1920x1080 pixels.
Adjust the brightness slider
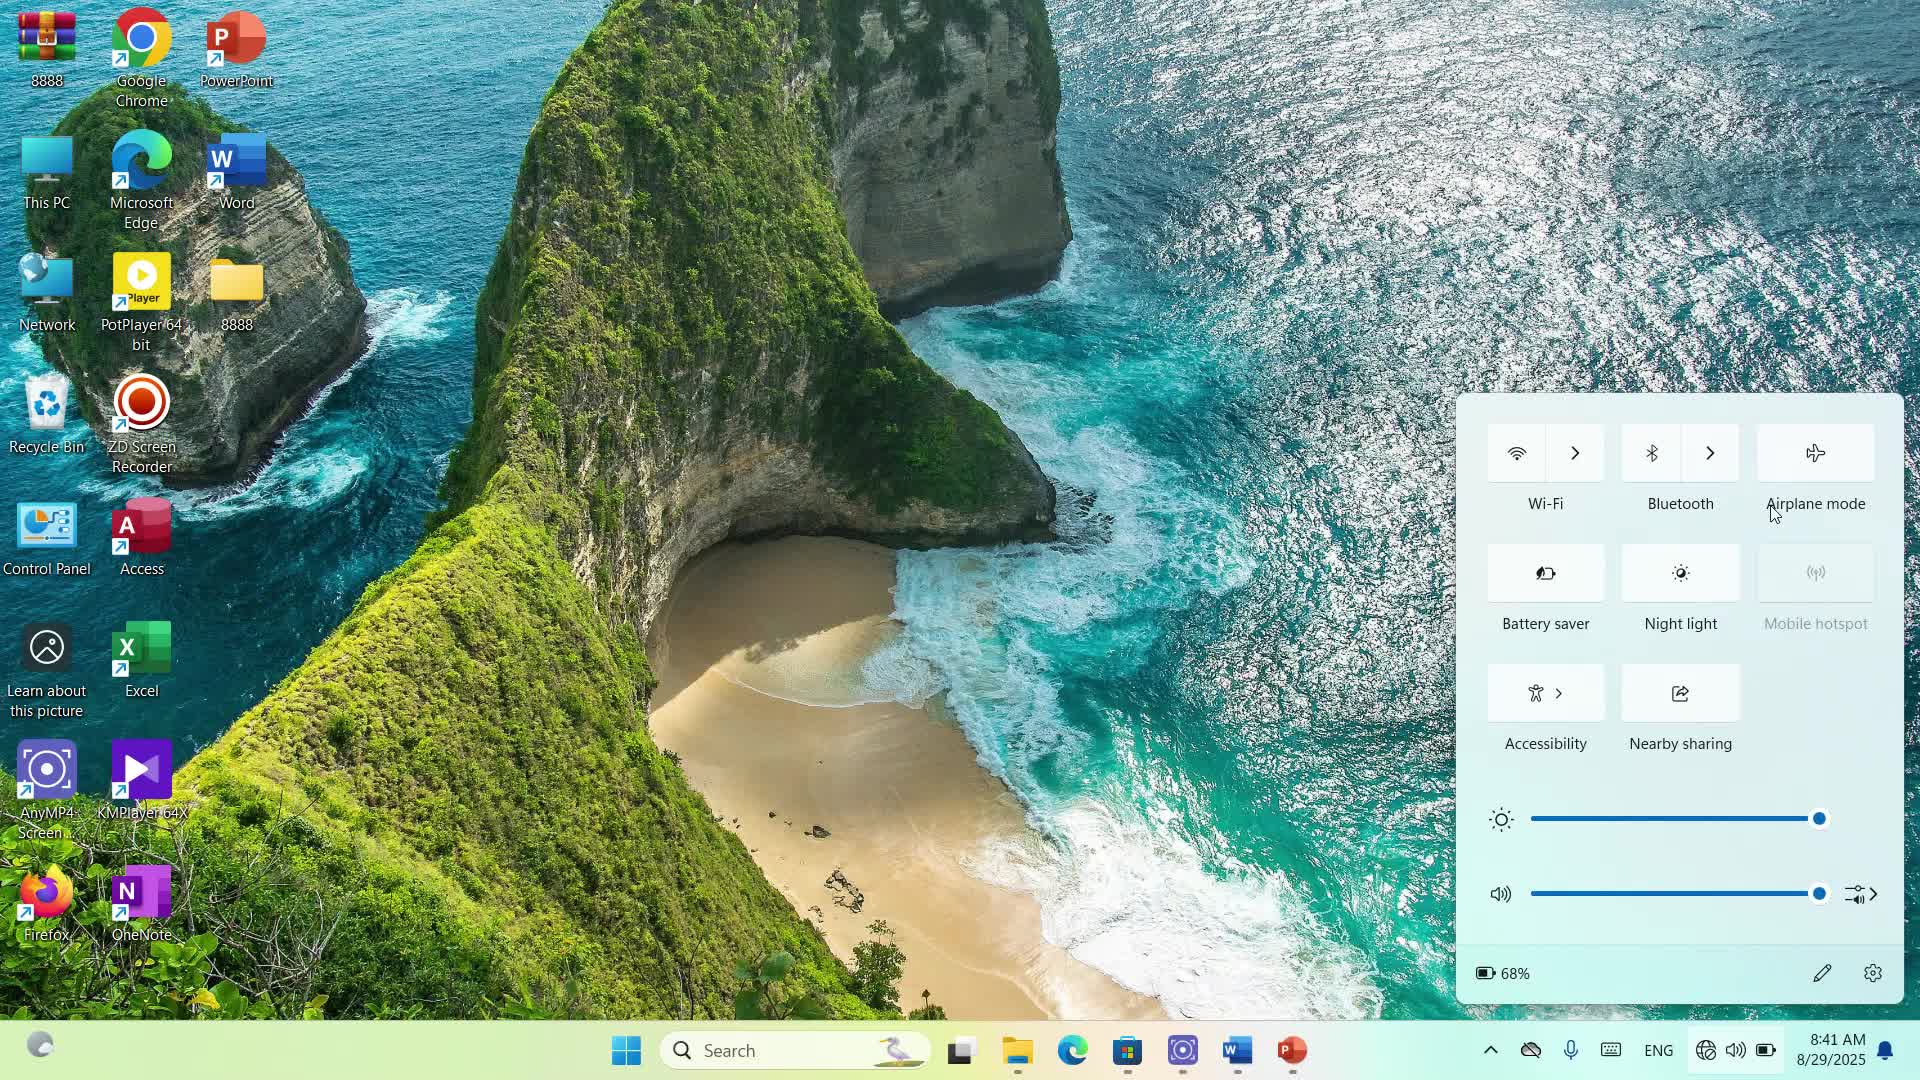click(1818, 818)
